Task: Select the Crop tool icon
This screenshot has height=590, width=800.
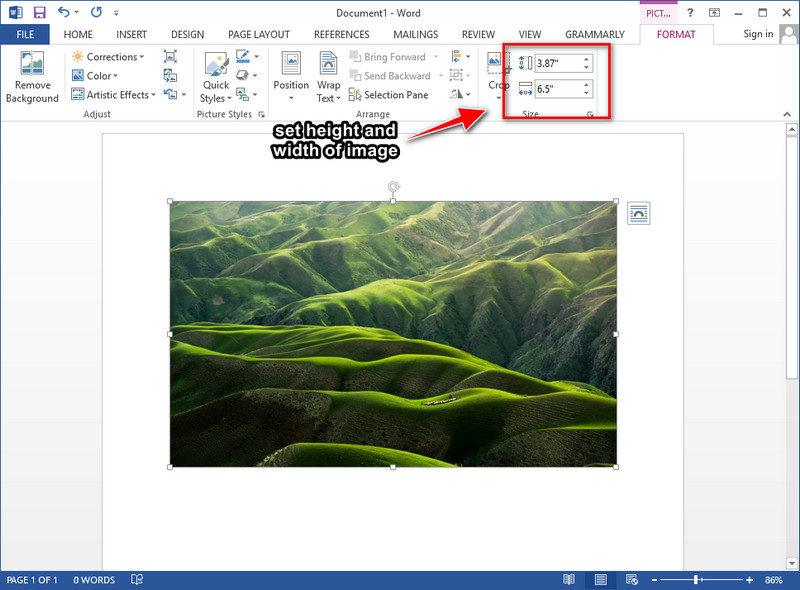Action: [x=498, y=64]
